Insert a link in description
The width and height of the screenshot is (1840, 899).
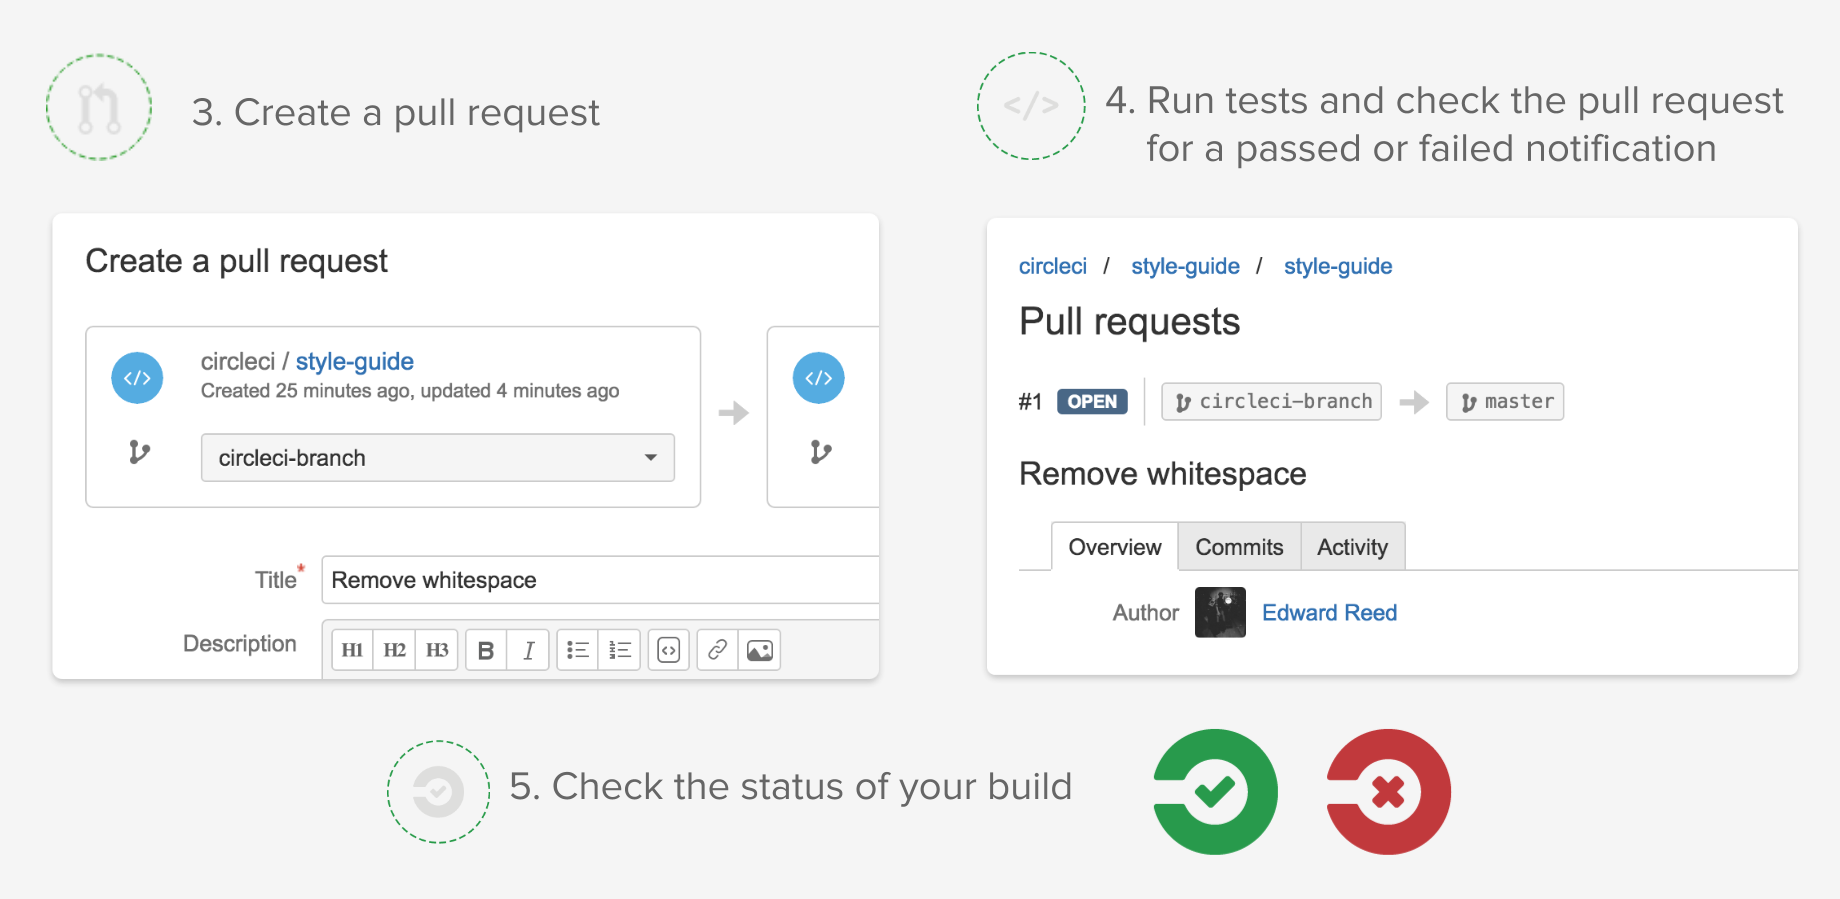click(717, 650)
